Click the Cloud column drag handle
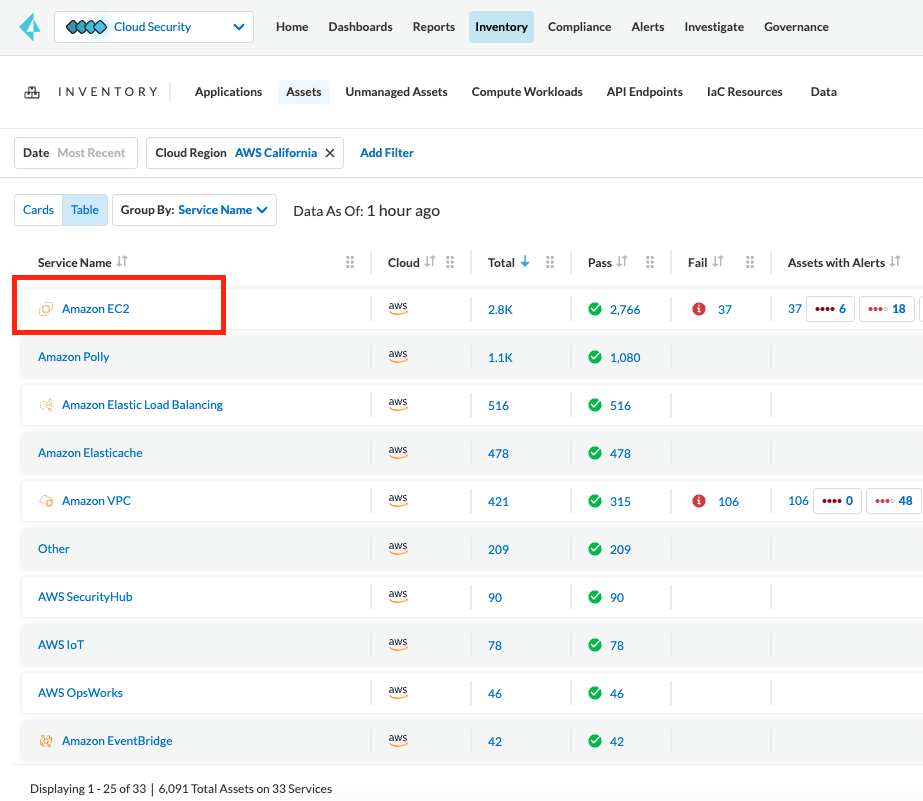The width and height of the screenshot is (923, 801). 450,263
